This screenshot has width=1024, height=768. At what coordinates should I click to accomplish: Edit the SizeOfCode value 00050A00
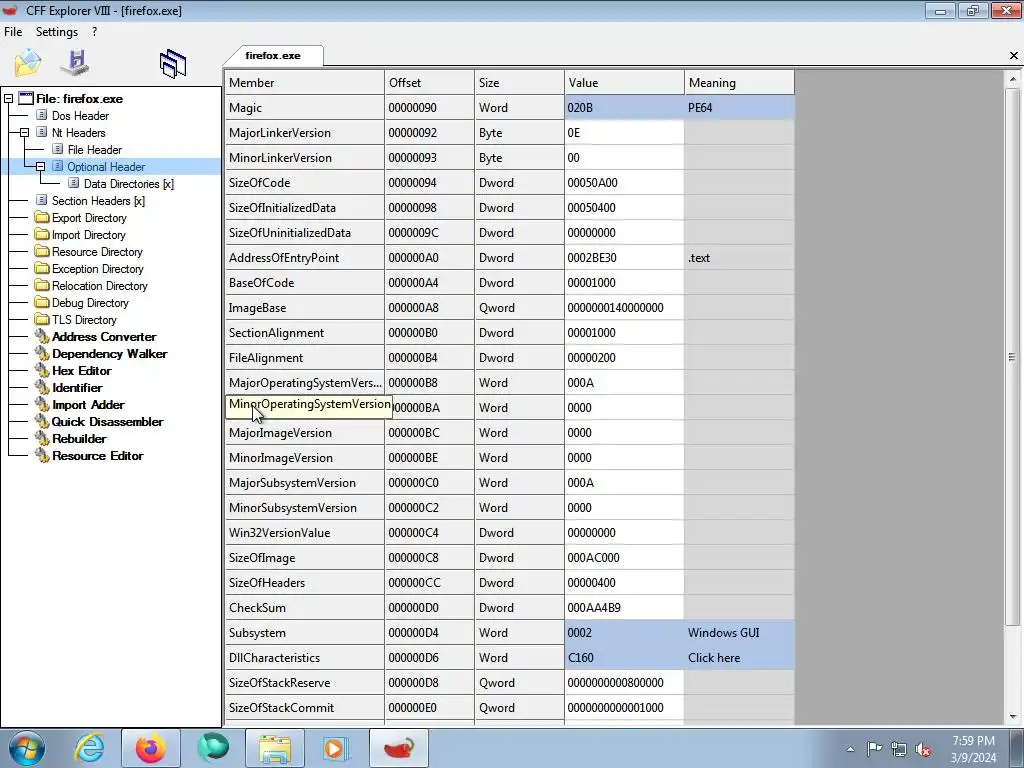tap(624, 183)
